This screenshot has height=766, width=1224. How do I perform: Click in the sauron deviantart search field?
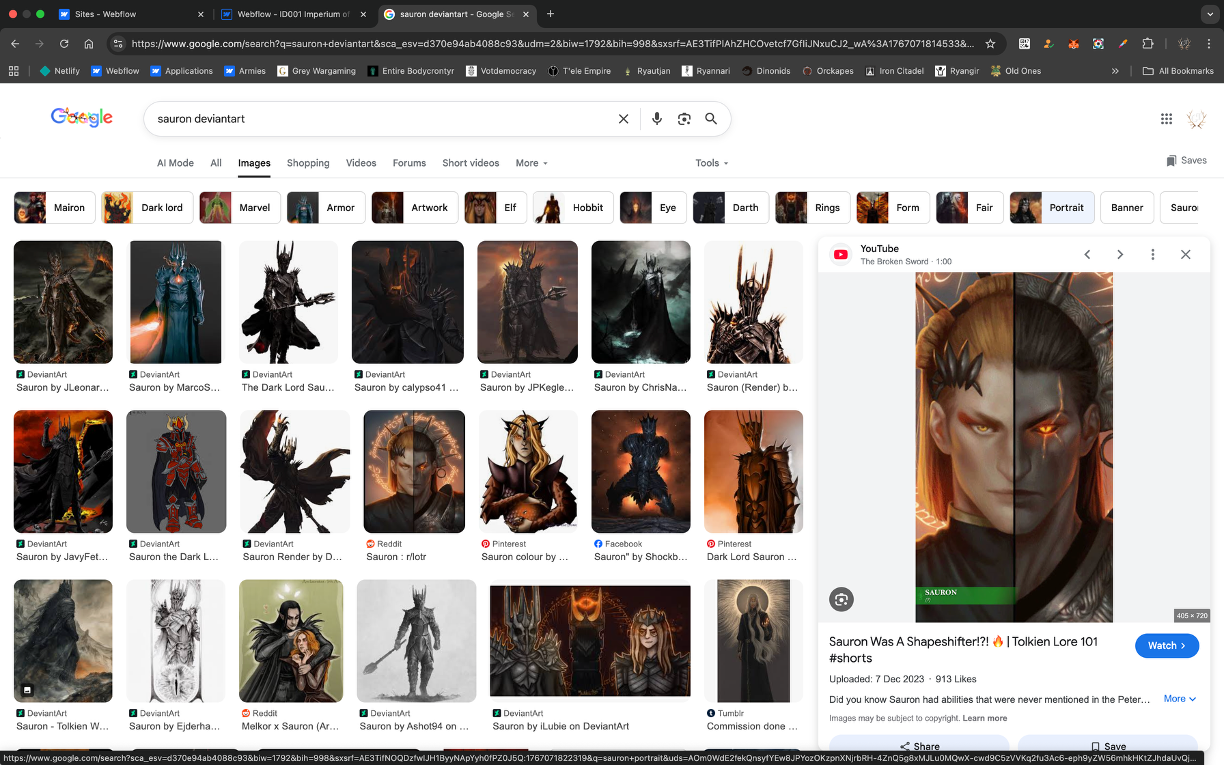click(380, 118)
